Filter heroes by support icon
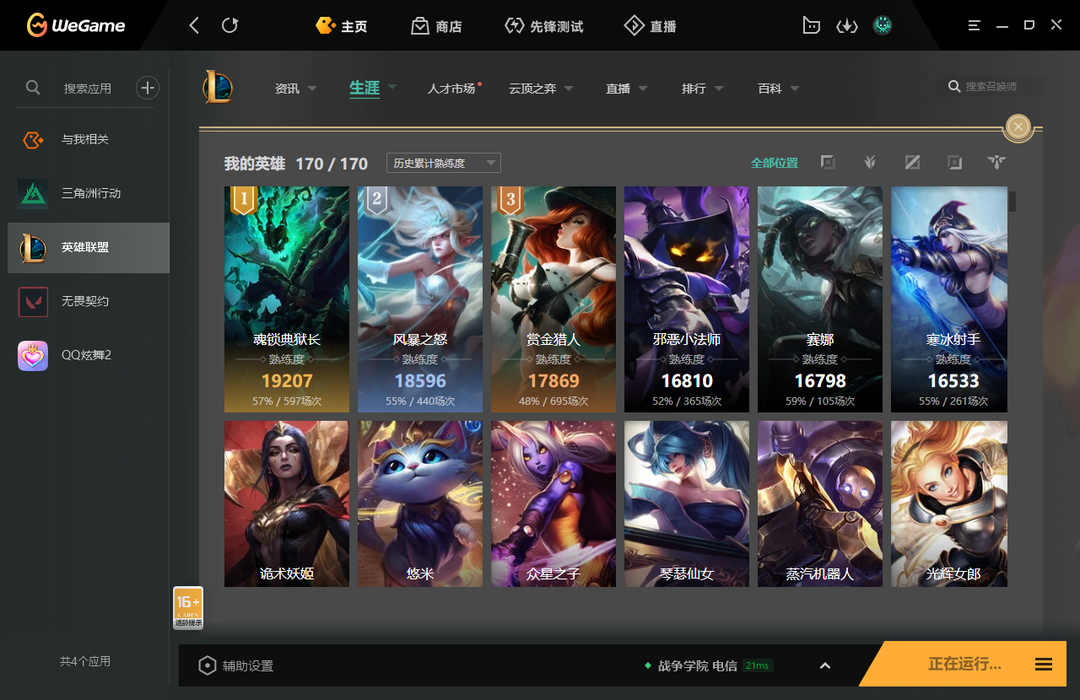The image size is (1080, 700). [x=997, y=162]
